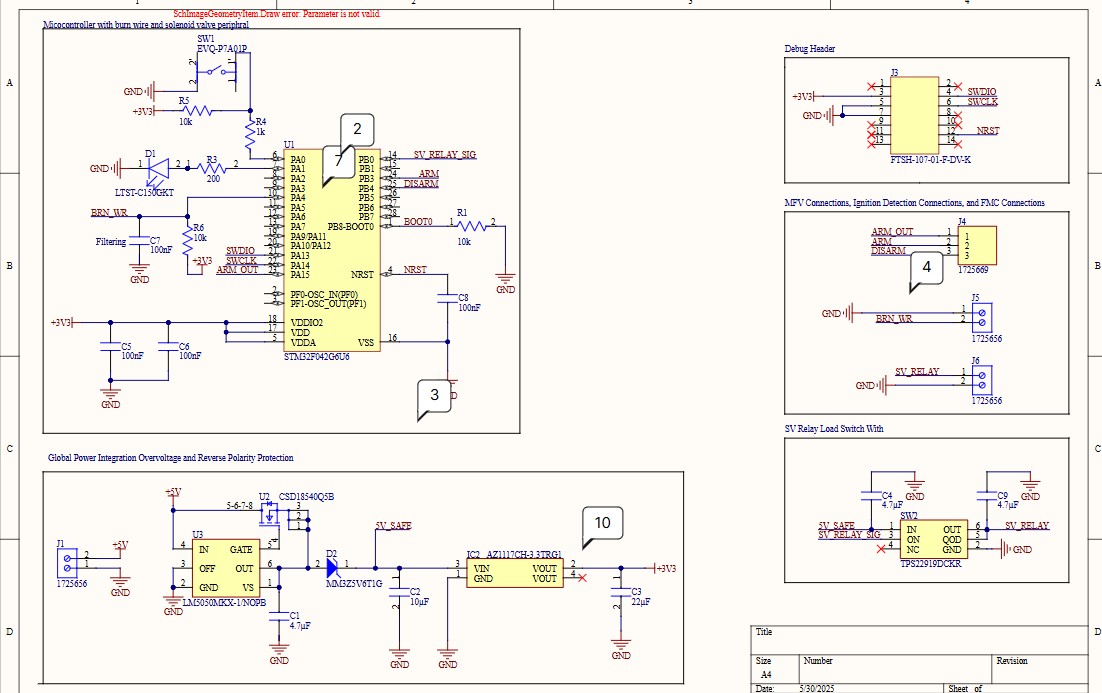The width and height of the screenshot is (1102, 693).
Task: Click the callout balloon labeled 2
Action: click(x=357, y=128)
